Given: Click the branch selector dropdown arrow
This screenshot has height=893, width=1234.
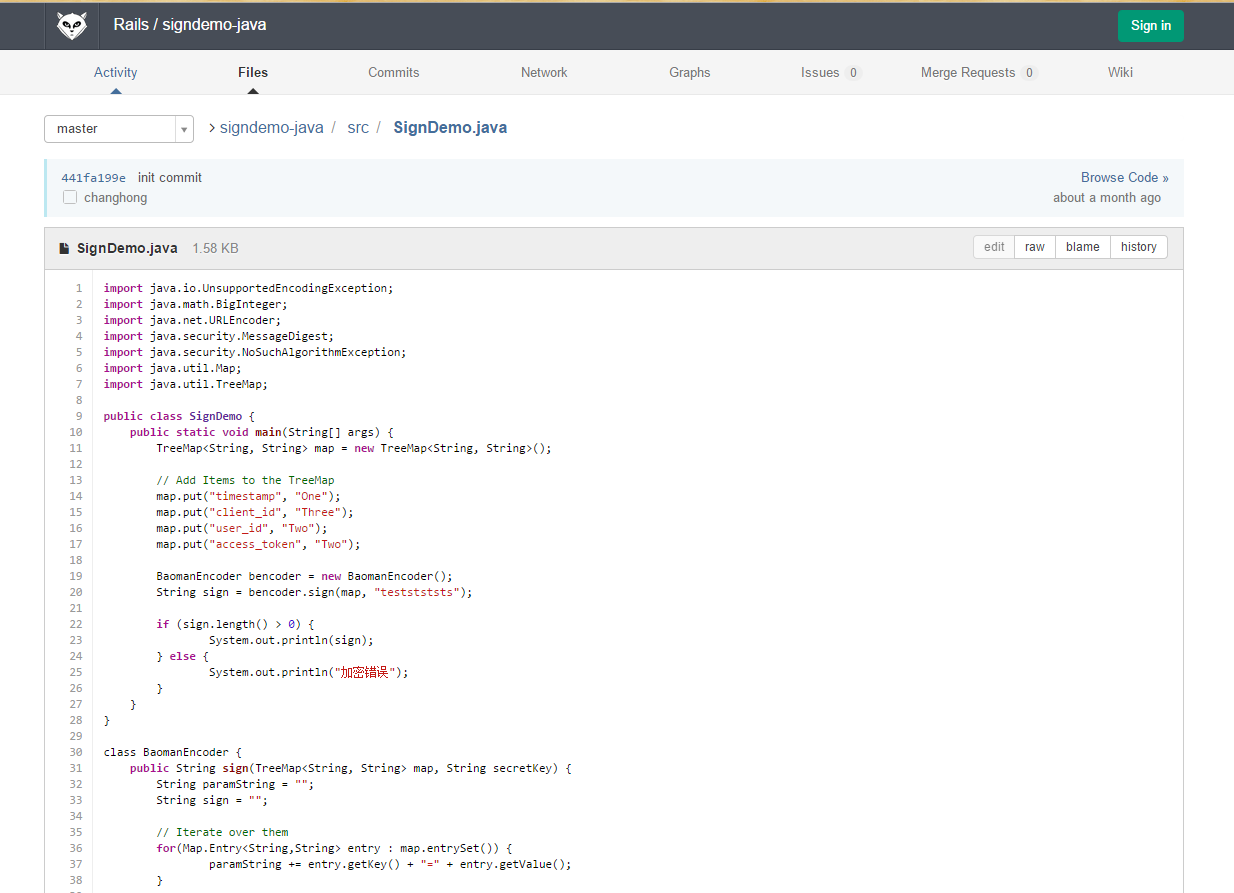Looking at the screenshot, I should (x=184, y=129).
